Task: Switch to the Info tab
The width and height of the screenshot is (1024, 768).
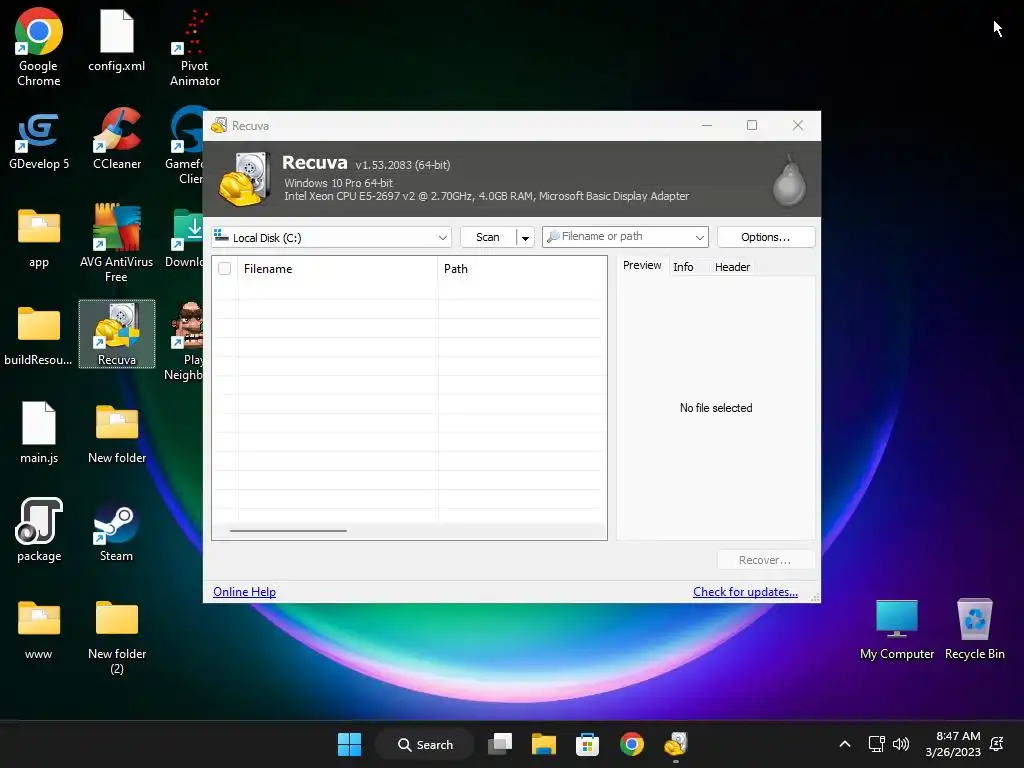Action: (683, 266)
